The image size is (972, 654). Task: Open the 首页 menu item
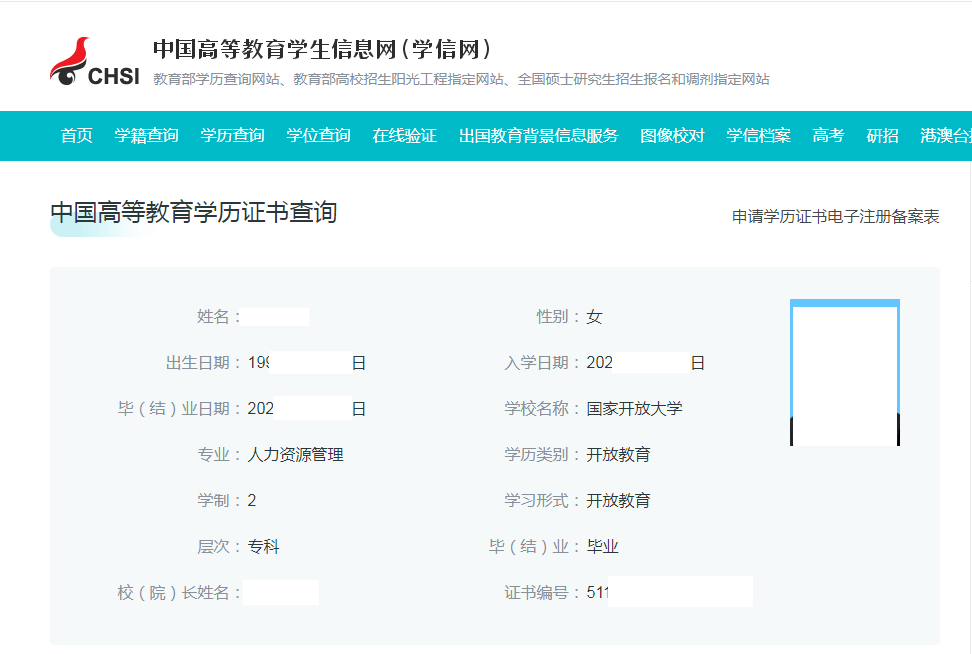pos(77,136)
